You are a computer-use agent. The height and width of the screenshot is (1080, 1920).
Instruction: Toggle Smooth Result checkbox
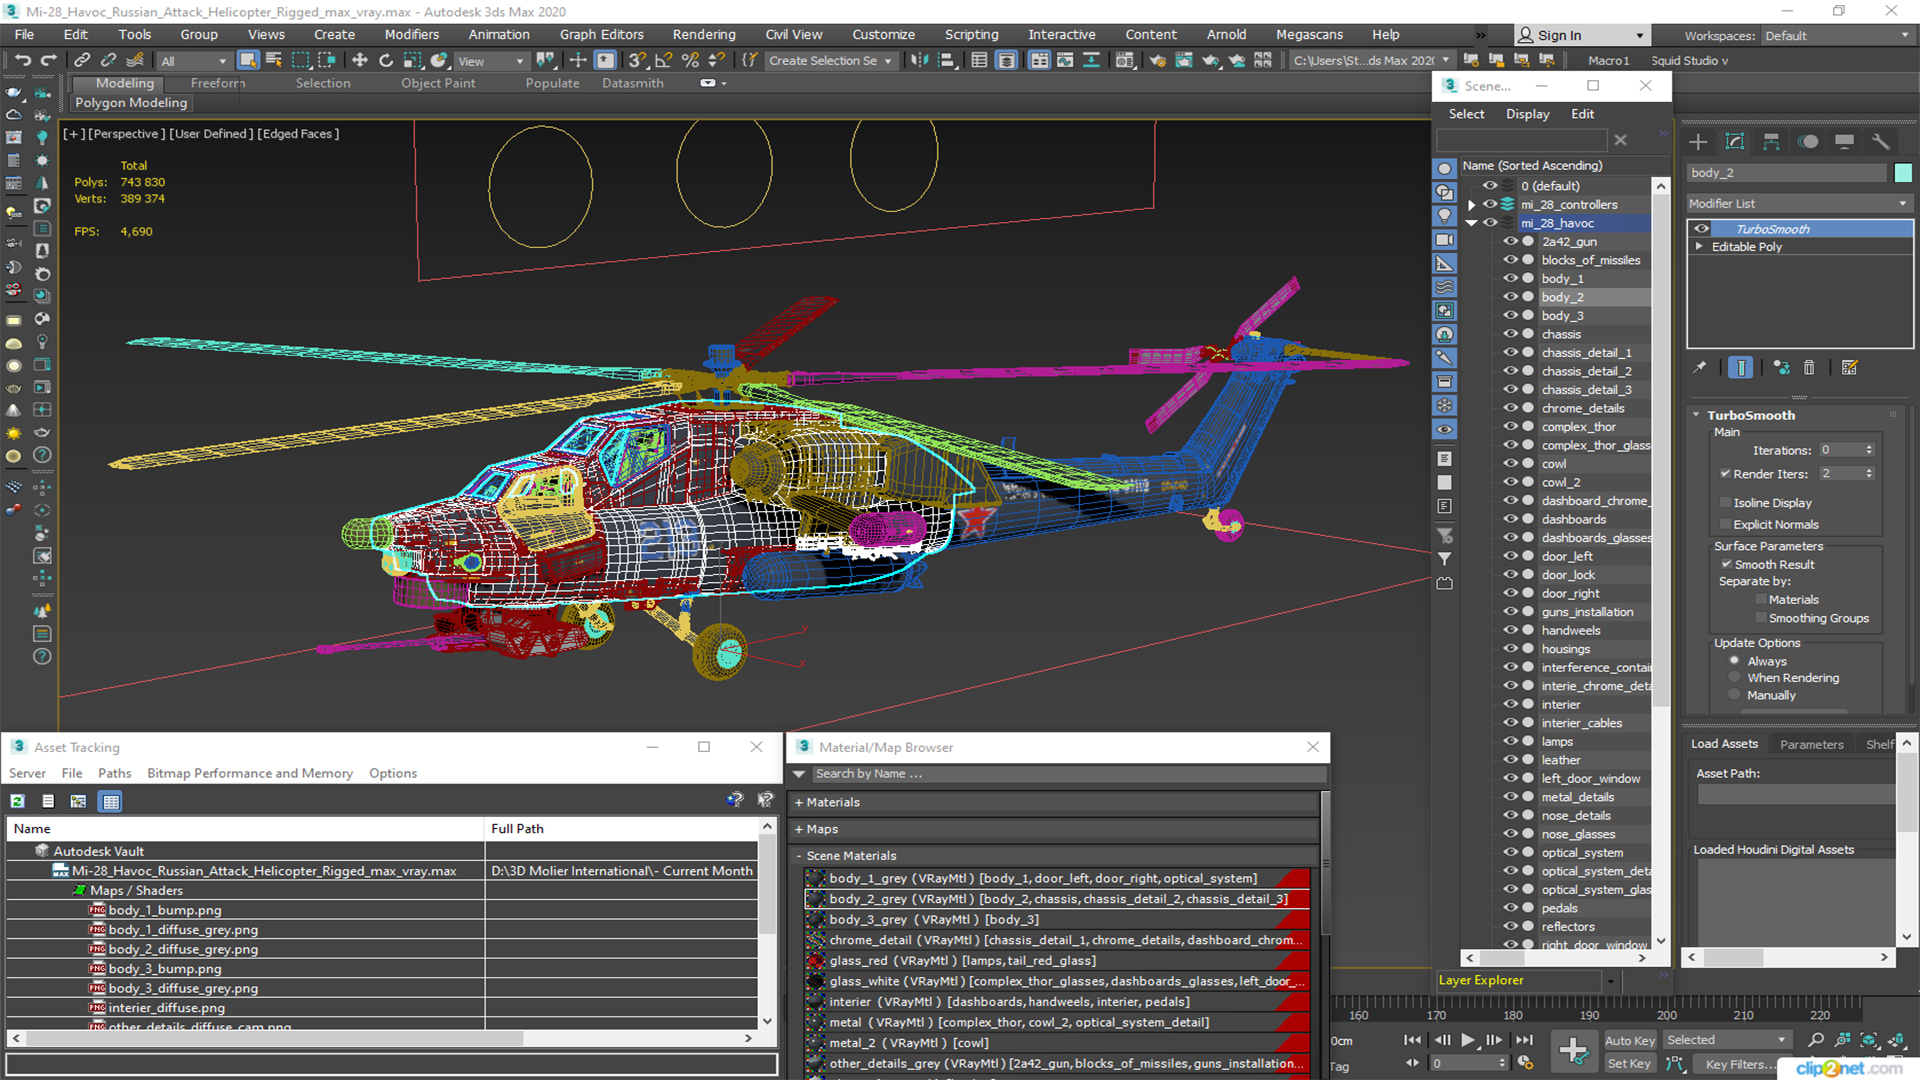(1726, 565)
